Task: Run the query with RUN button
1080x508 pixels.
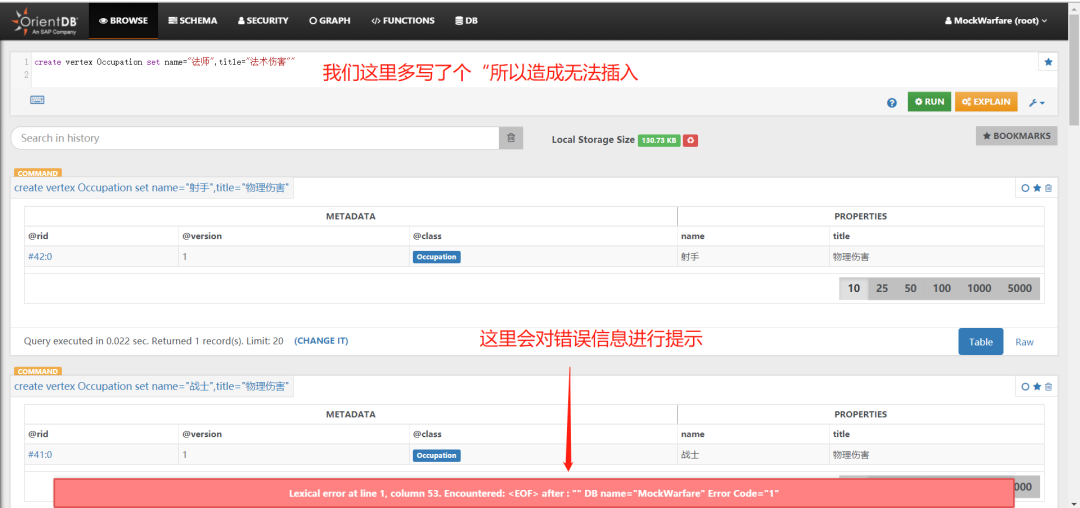Action: (929, 102)
